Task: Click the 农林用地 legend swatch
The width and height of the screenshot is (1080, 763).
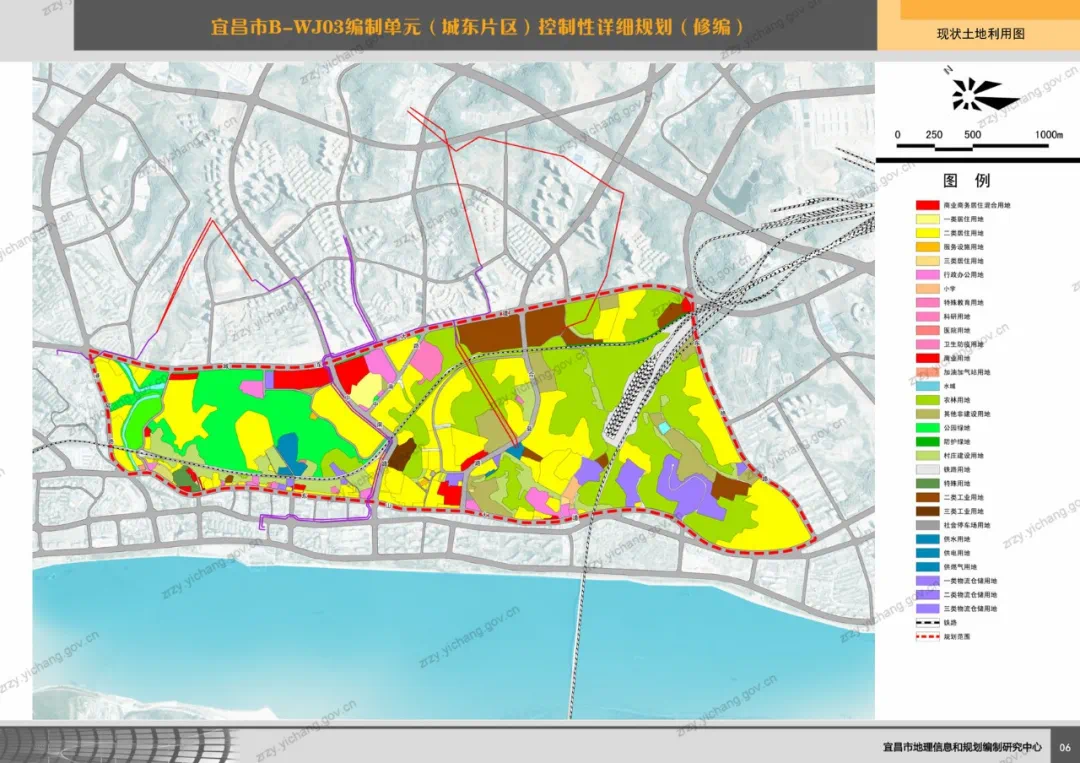Action: pos(928,400)
